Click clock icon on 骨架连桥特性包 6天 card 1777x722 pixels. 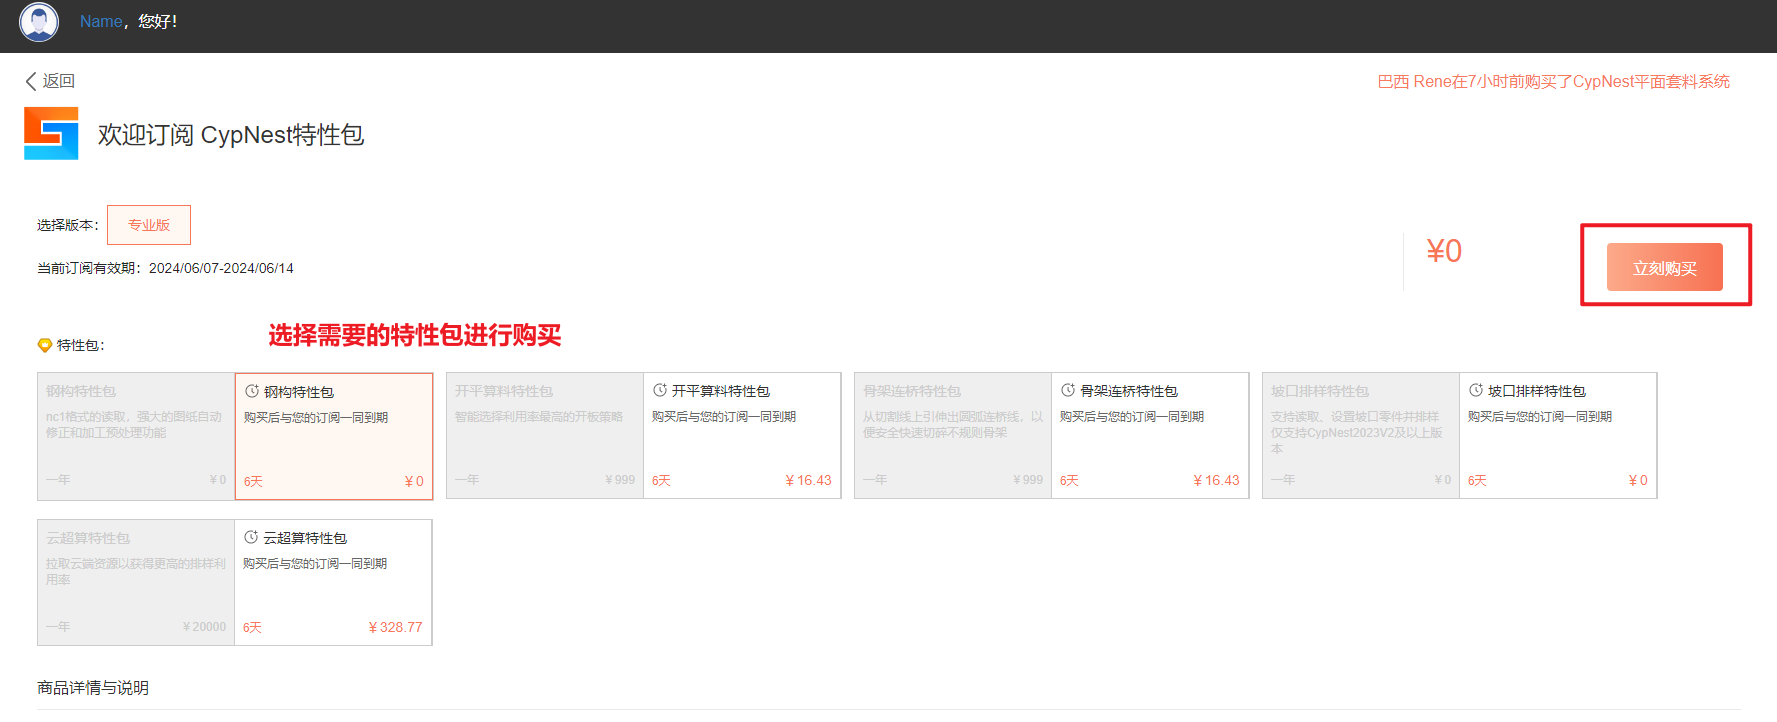pyautogui.click(x=1068, y=390)
